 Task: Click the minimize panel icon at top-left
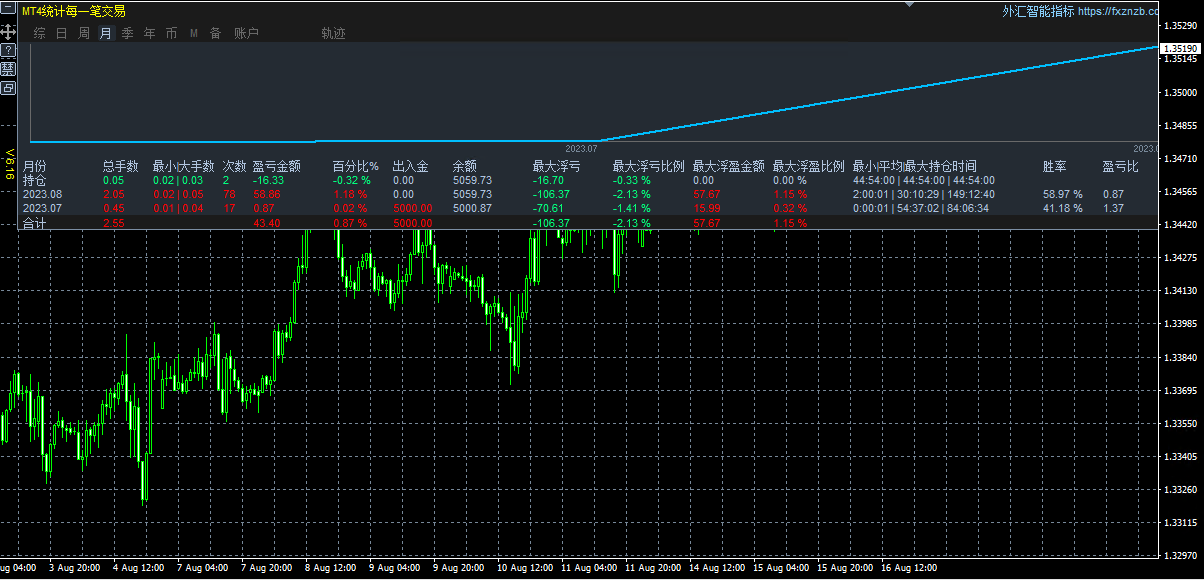[x=7, y=10]
